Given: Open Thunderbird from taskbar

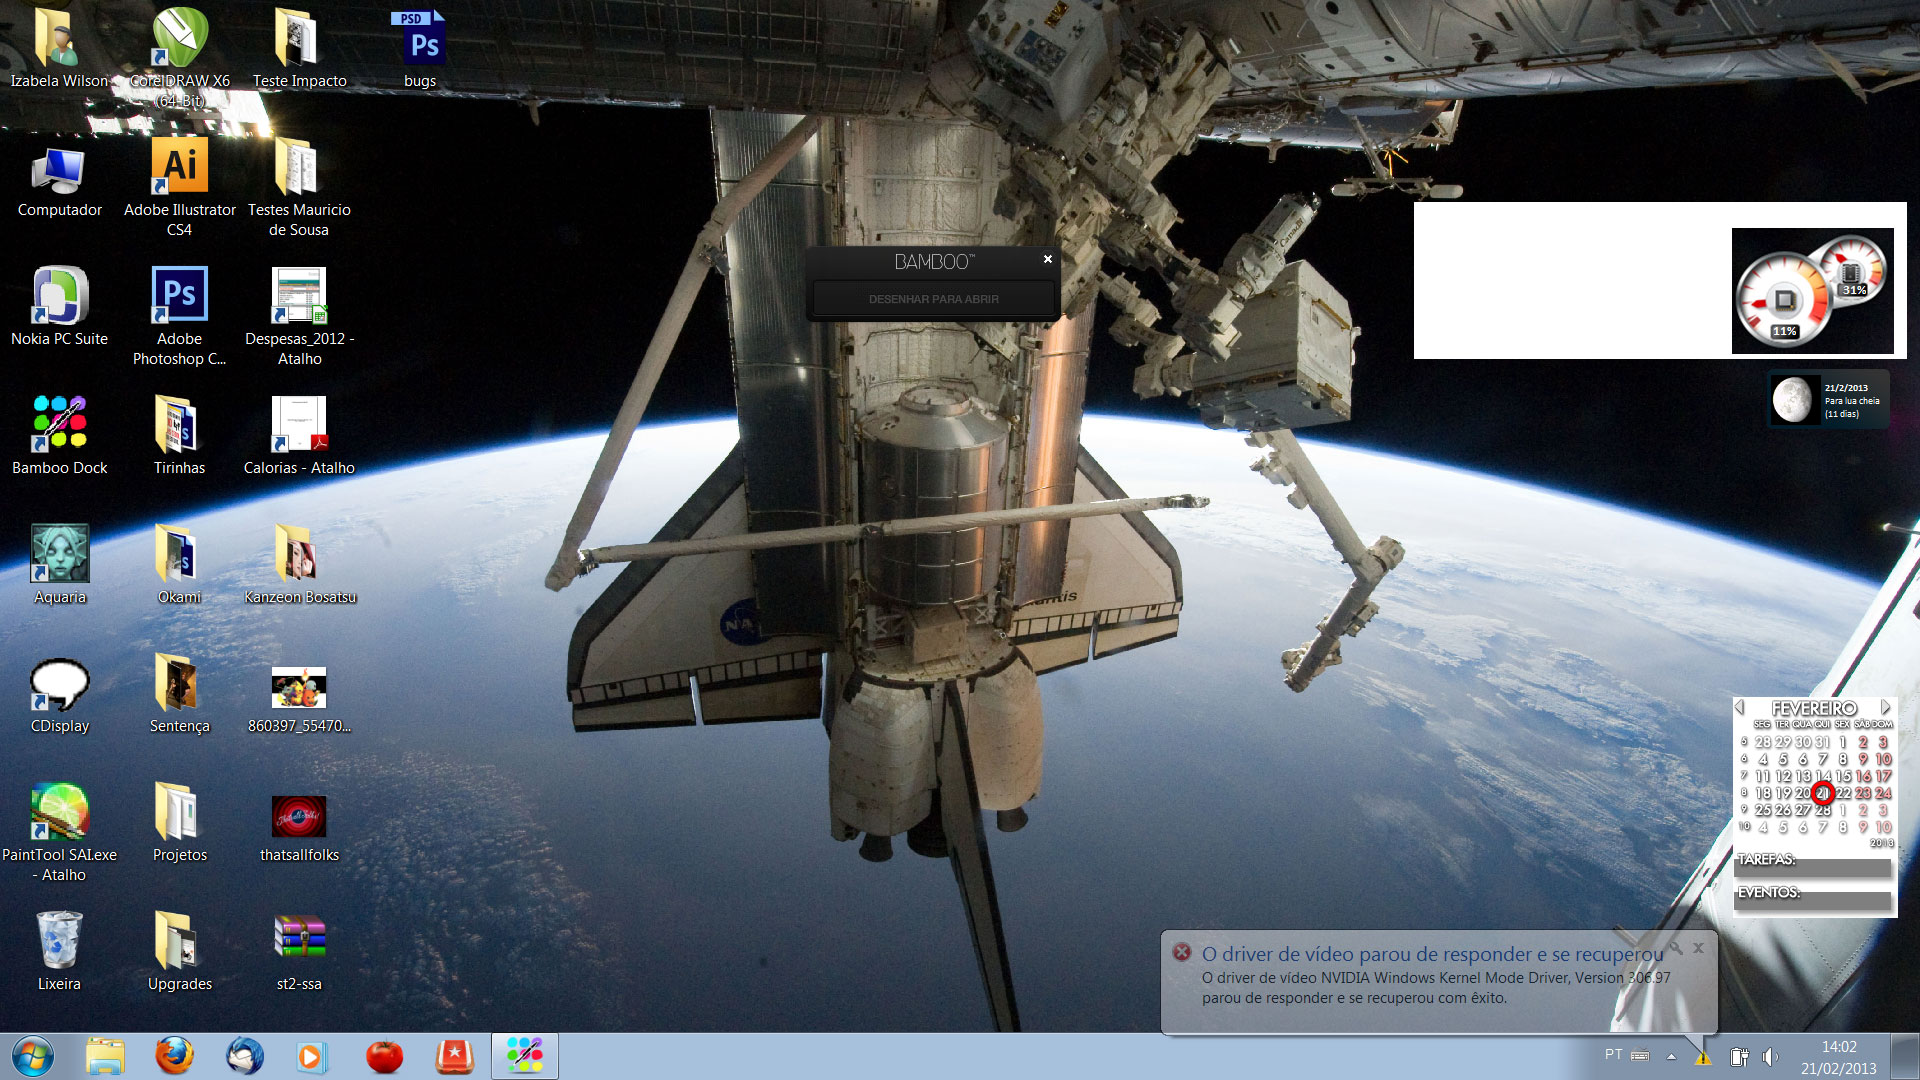Looking at the screenshot, I should (245, 1056).
